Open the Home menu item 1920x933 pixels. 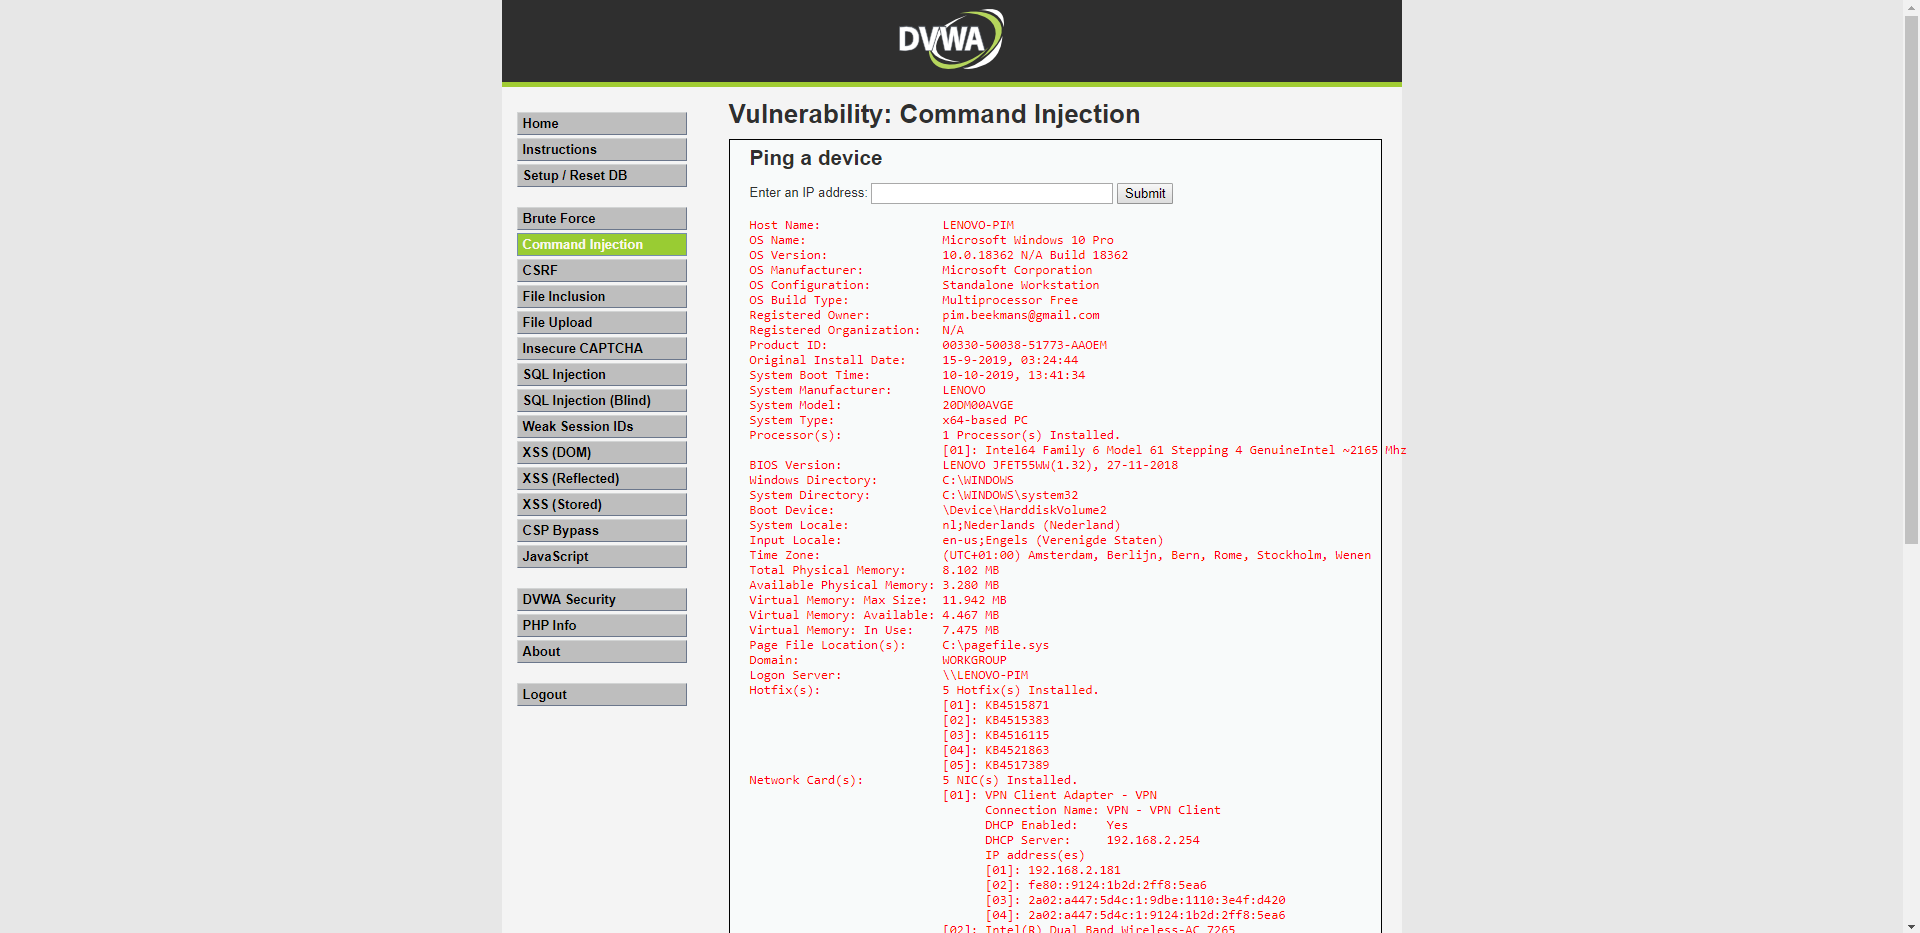[601, 123]
